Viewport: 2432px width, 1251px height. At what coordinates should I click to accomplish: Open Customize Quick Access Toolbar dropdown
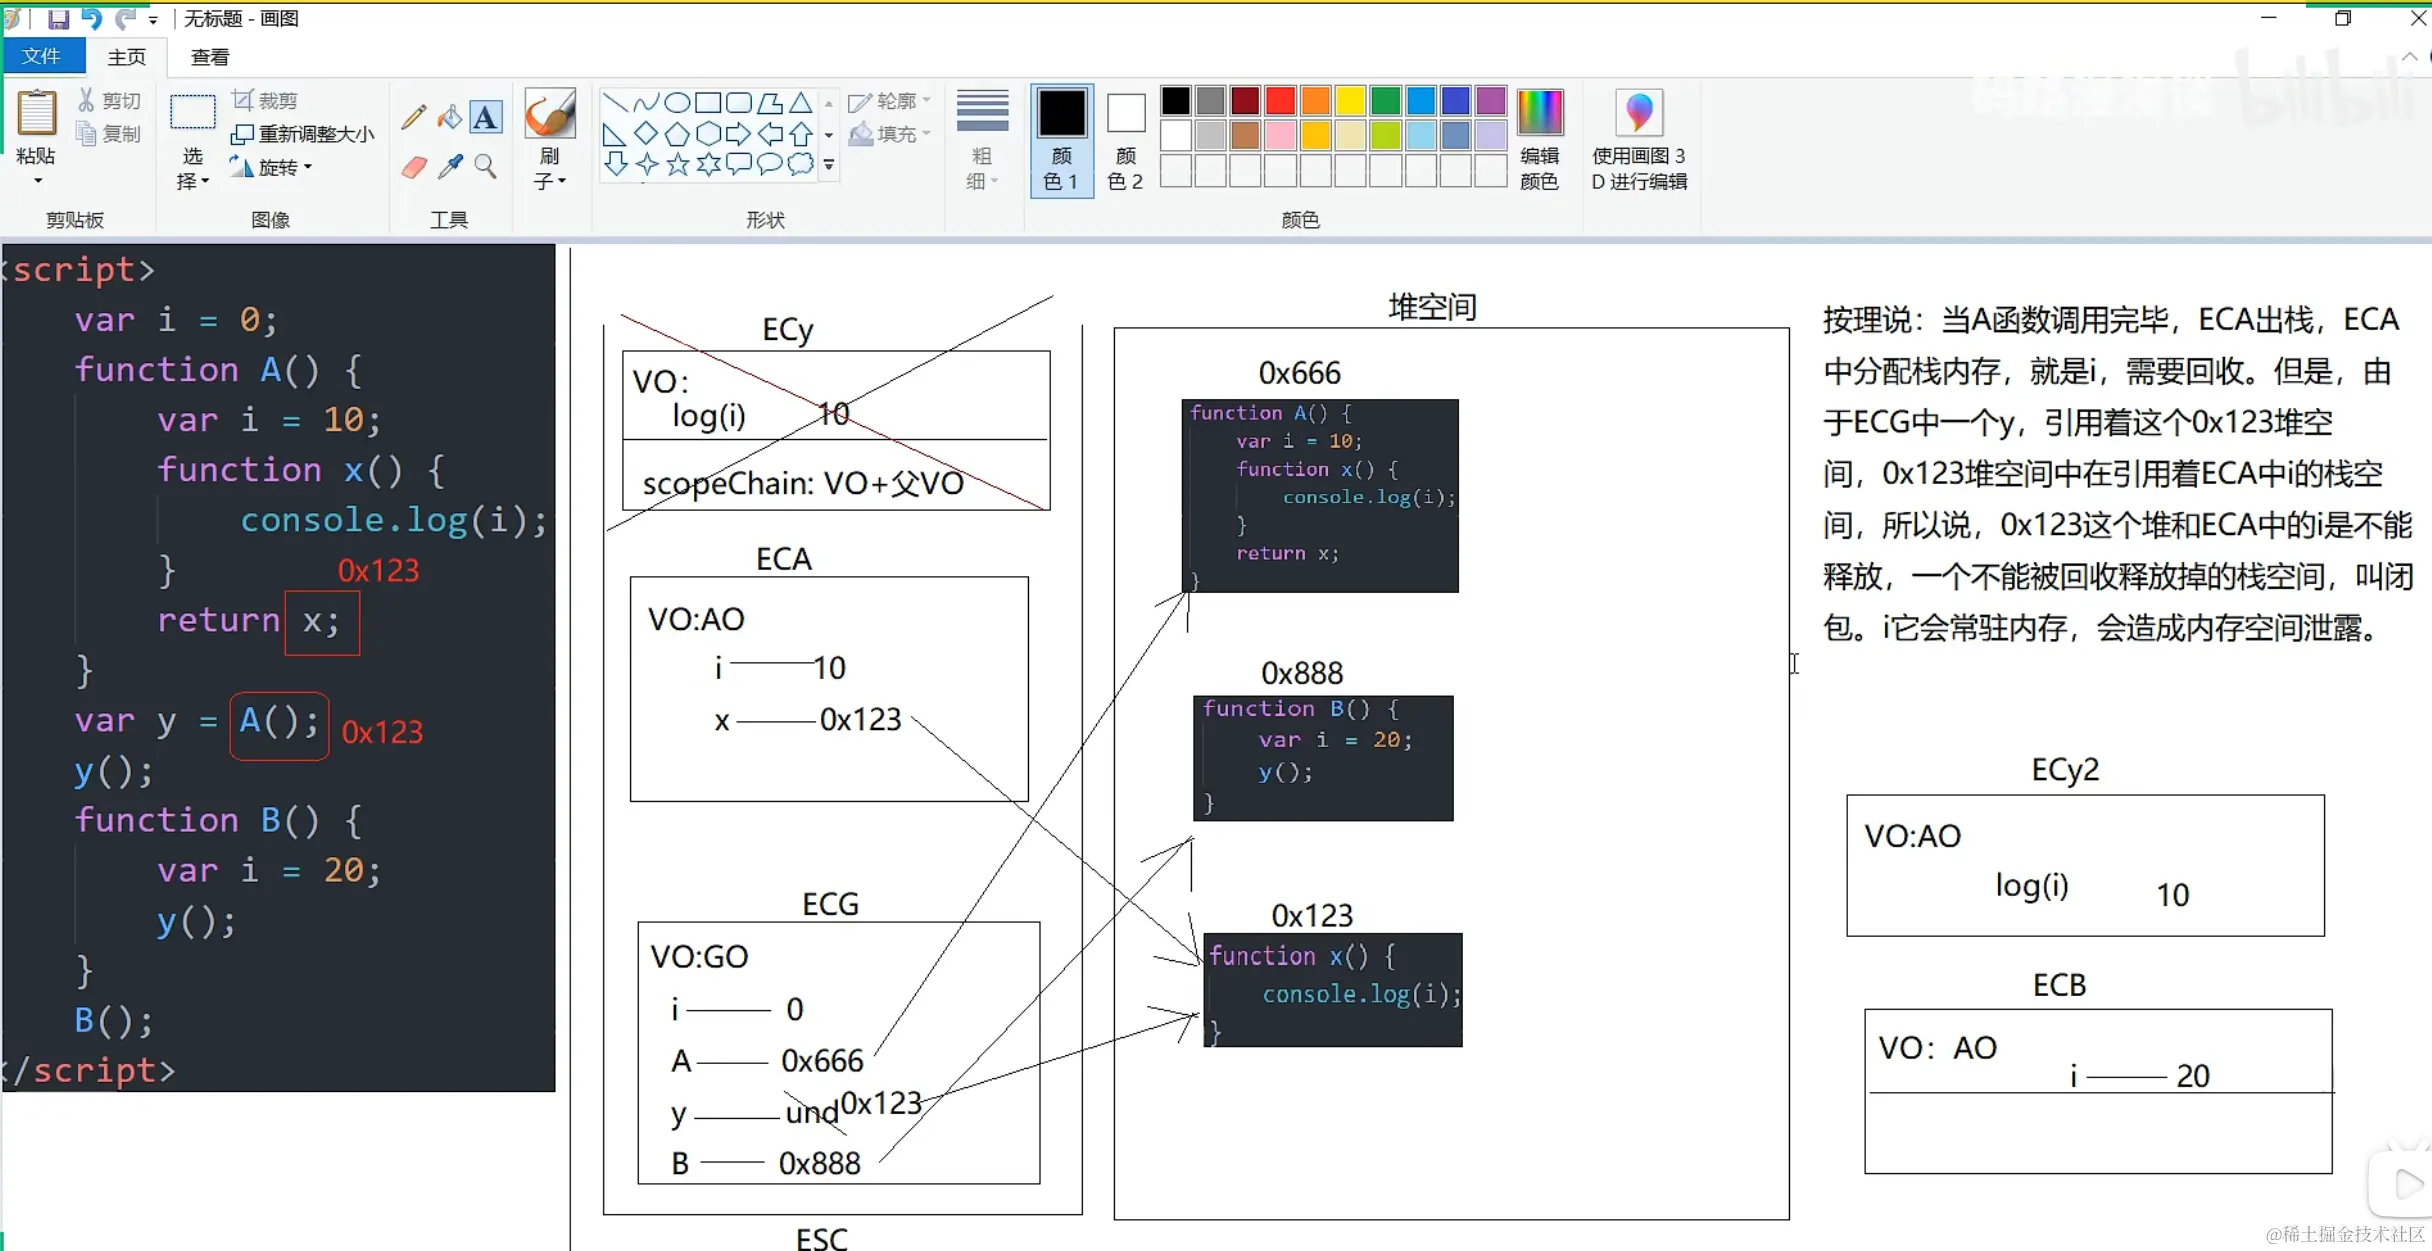point(153,19)
